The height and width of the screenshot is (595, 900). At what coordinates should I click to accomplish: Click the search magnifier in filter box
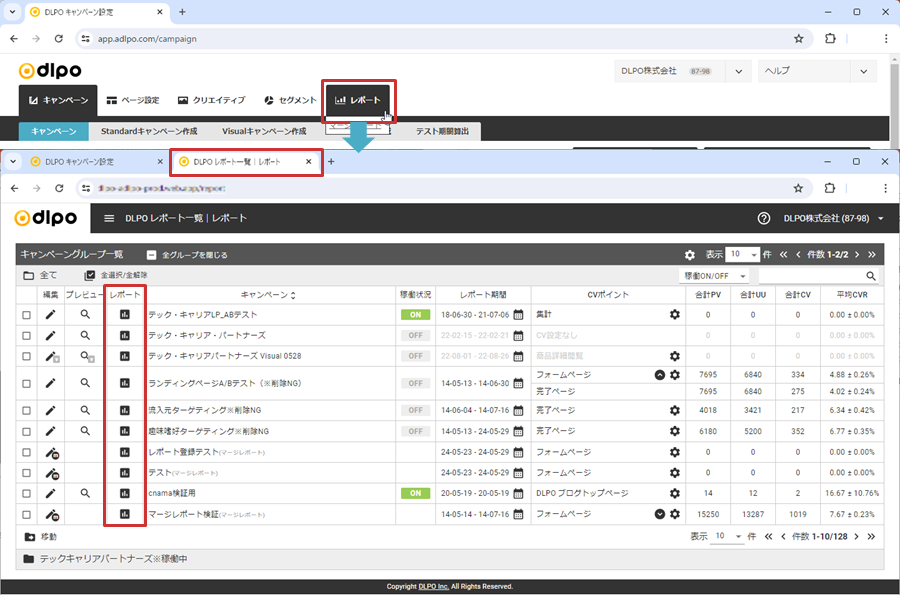click(871, 276)
